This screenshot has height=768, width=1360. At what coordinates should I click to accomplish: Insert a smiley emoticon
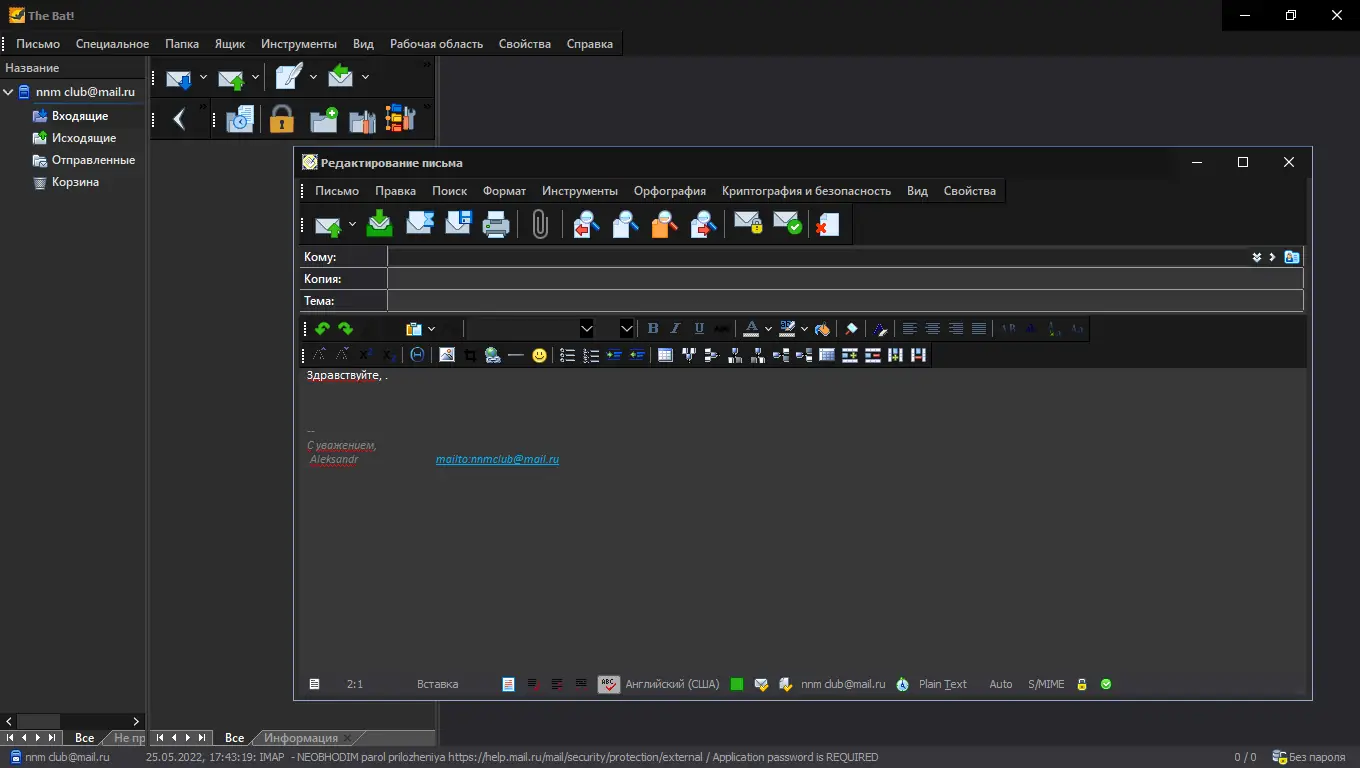(x=539, y=355)
